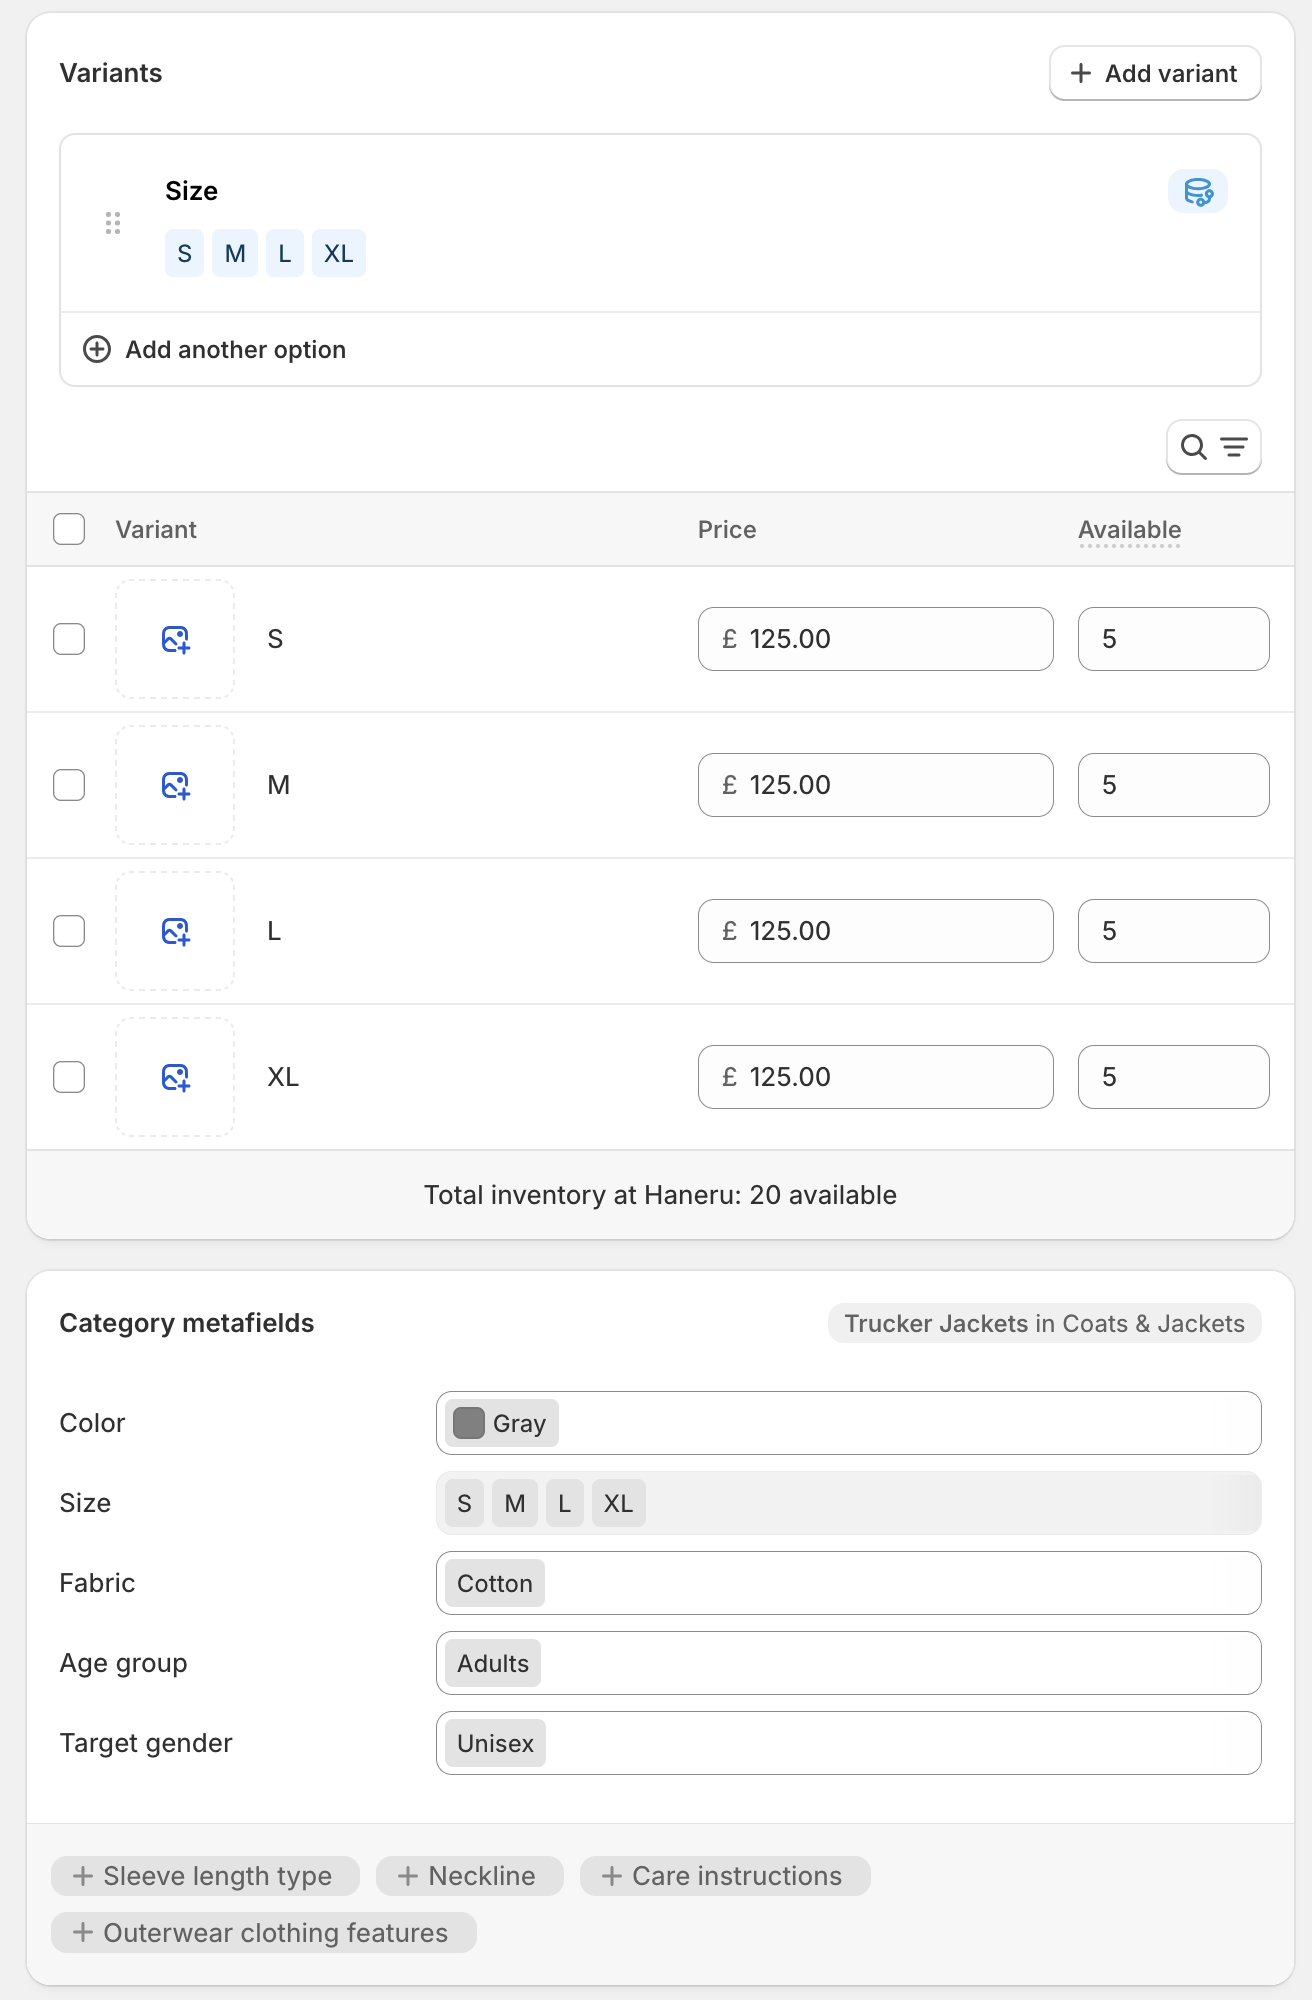Add image for the S variant
1312x2000 pixels.
[175, 639]
